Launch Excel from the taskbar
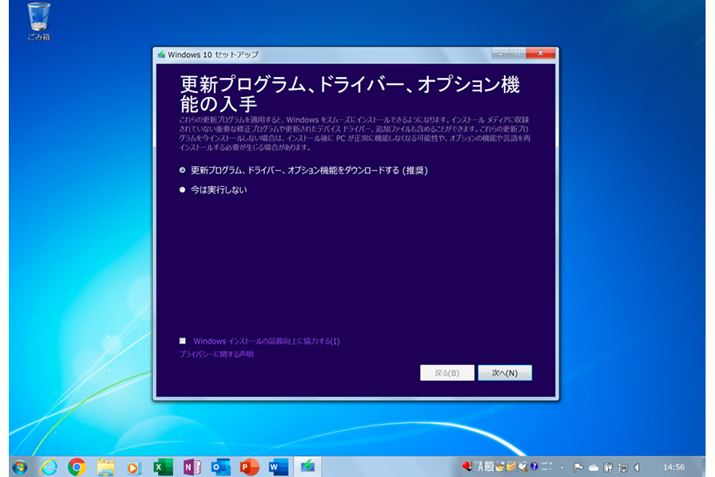 tap(163, 467)
